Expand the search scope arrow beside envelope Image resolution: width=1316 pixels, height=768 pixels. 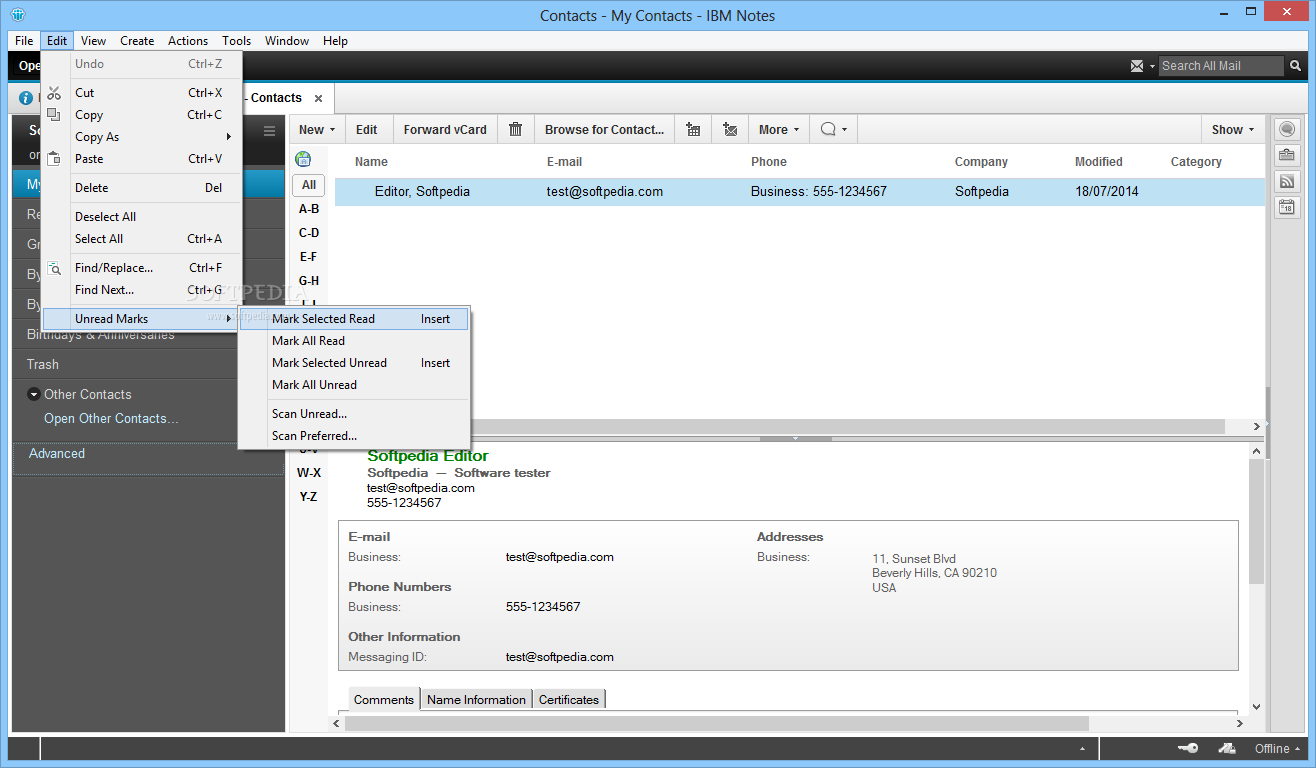(1151, 66)
